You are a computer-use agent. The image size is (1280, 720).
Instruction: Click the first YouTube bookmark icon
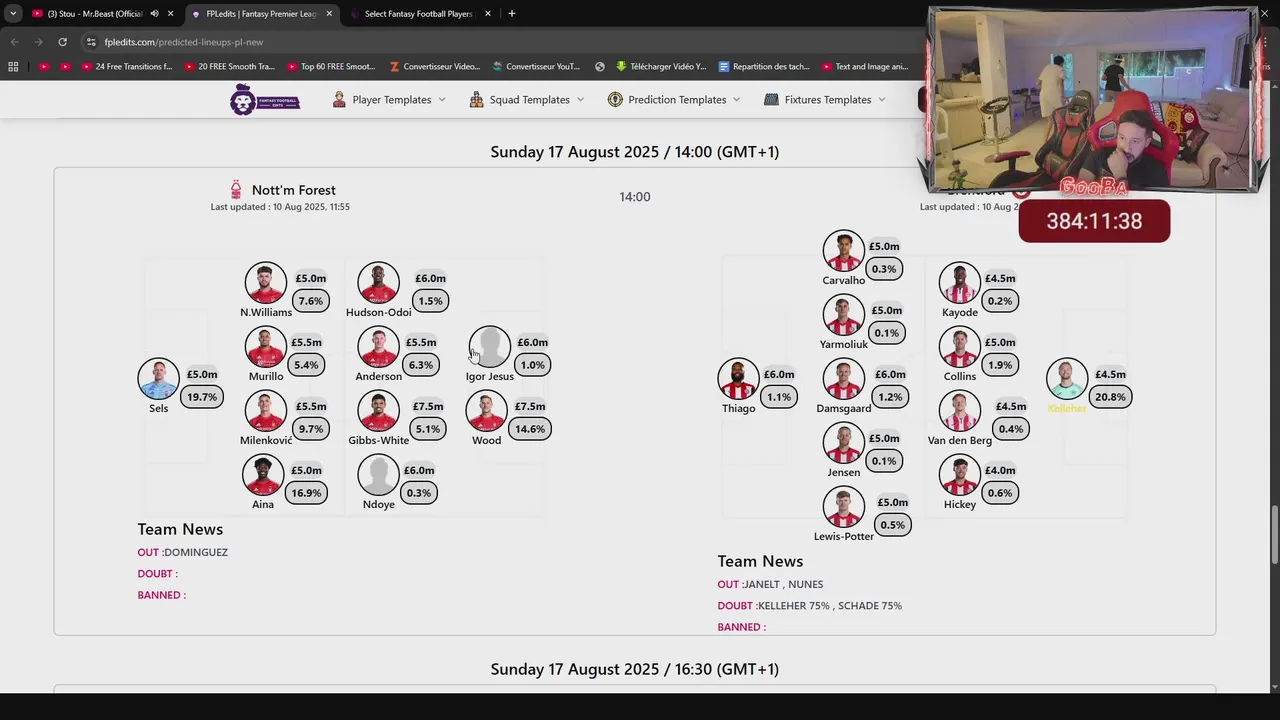pyautogui.click(x=43, y=67)
